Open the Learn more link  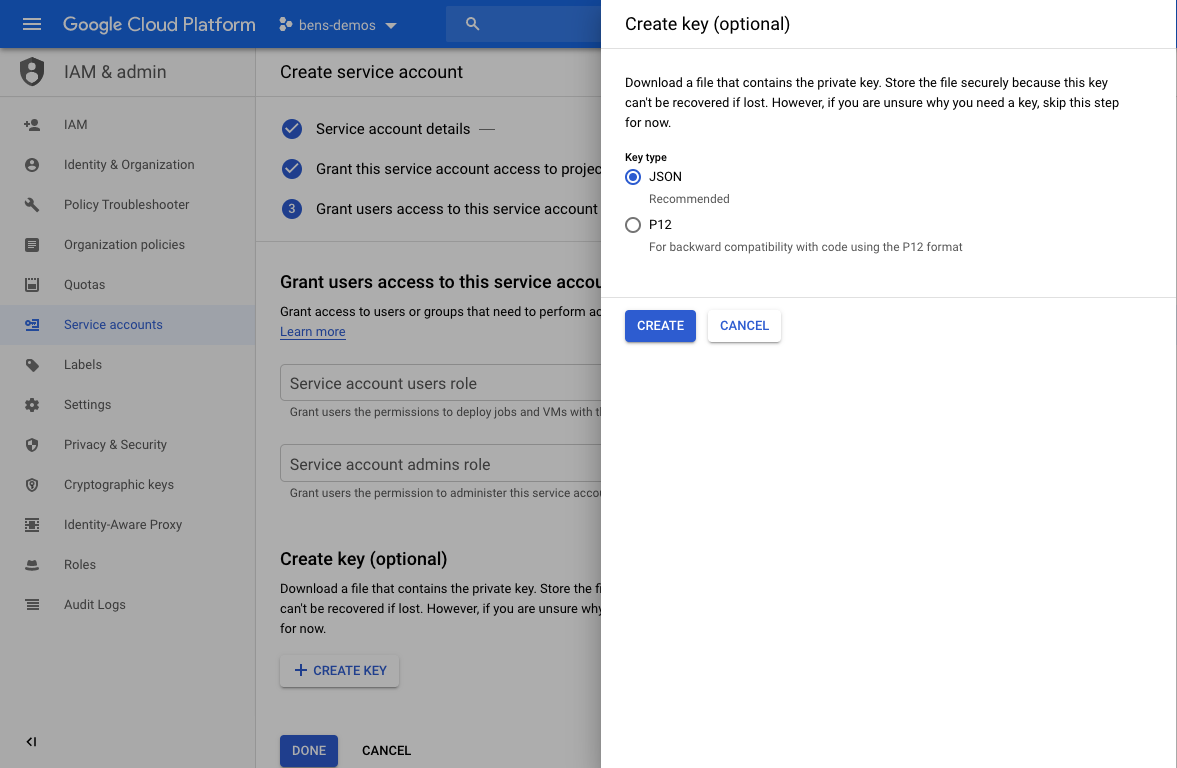click(312, 331)
